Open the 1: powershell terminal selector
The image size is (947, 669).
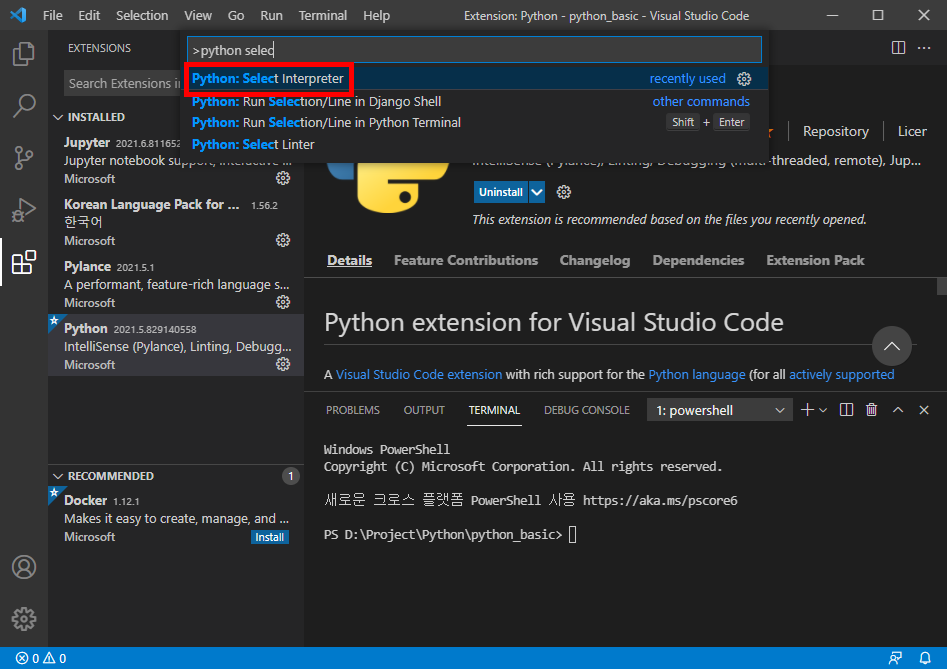(x=719, y=411)
